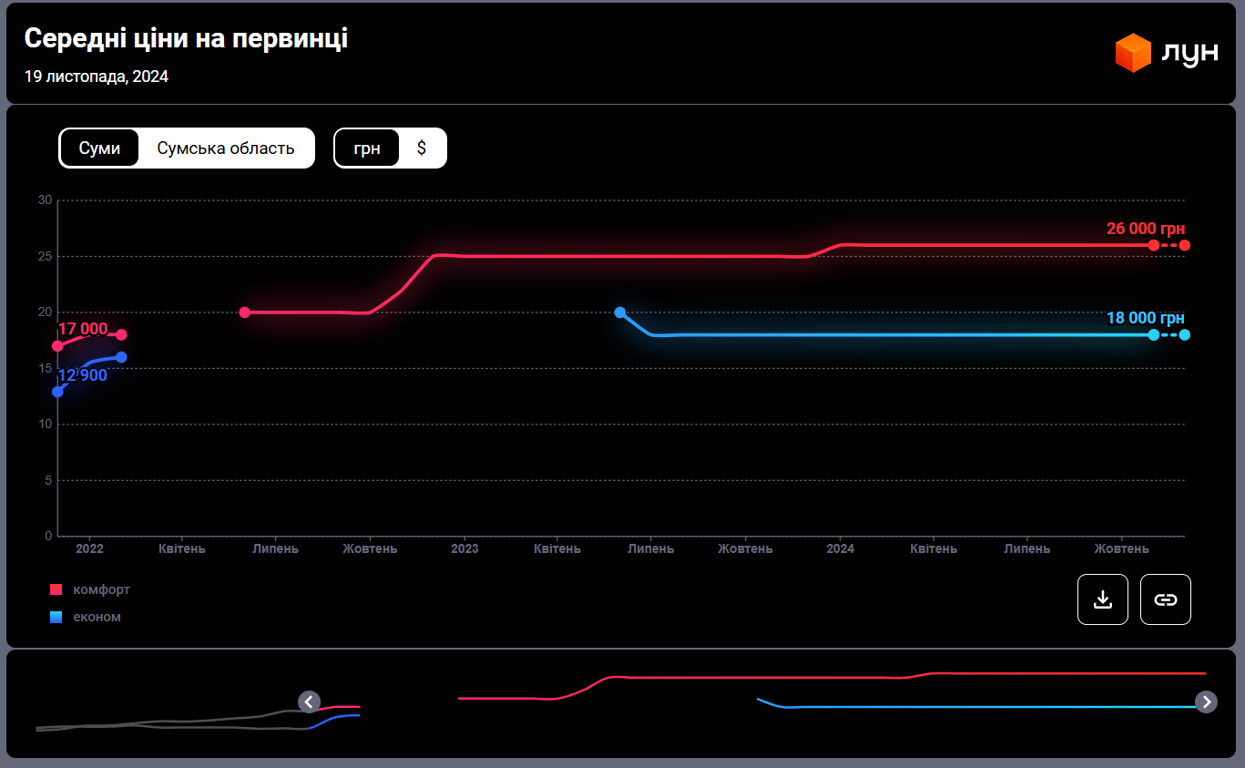Viewport: 1245px width, 768px height.
Task: Click the orange ЛУН cube logo
Action: click(1133, 53)
